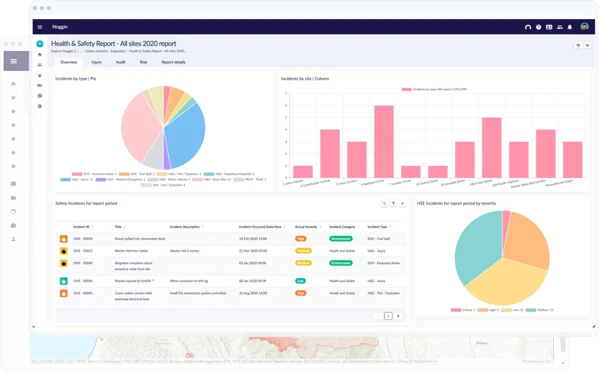
Task: Open the Report details tab
Action: point(173,62)
